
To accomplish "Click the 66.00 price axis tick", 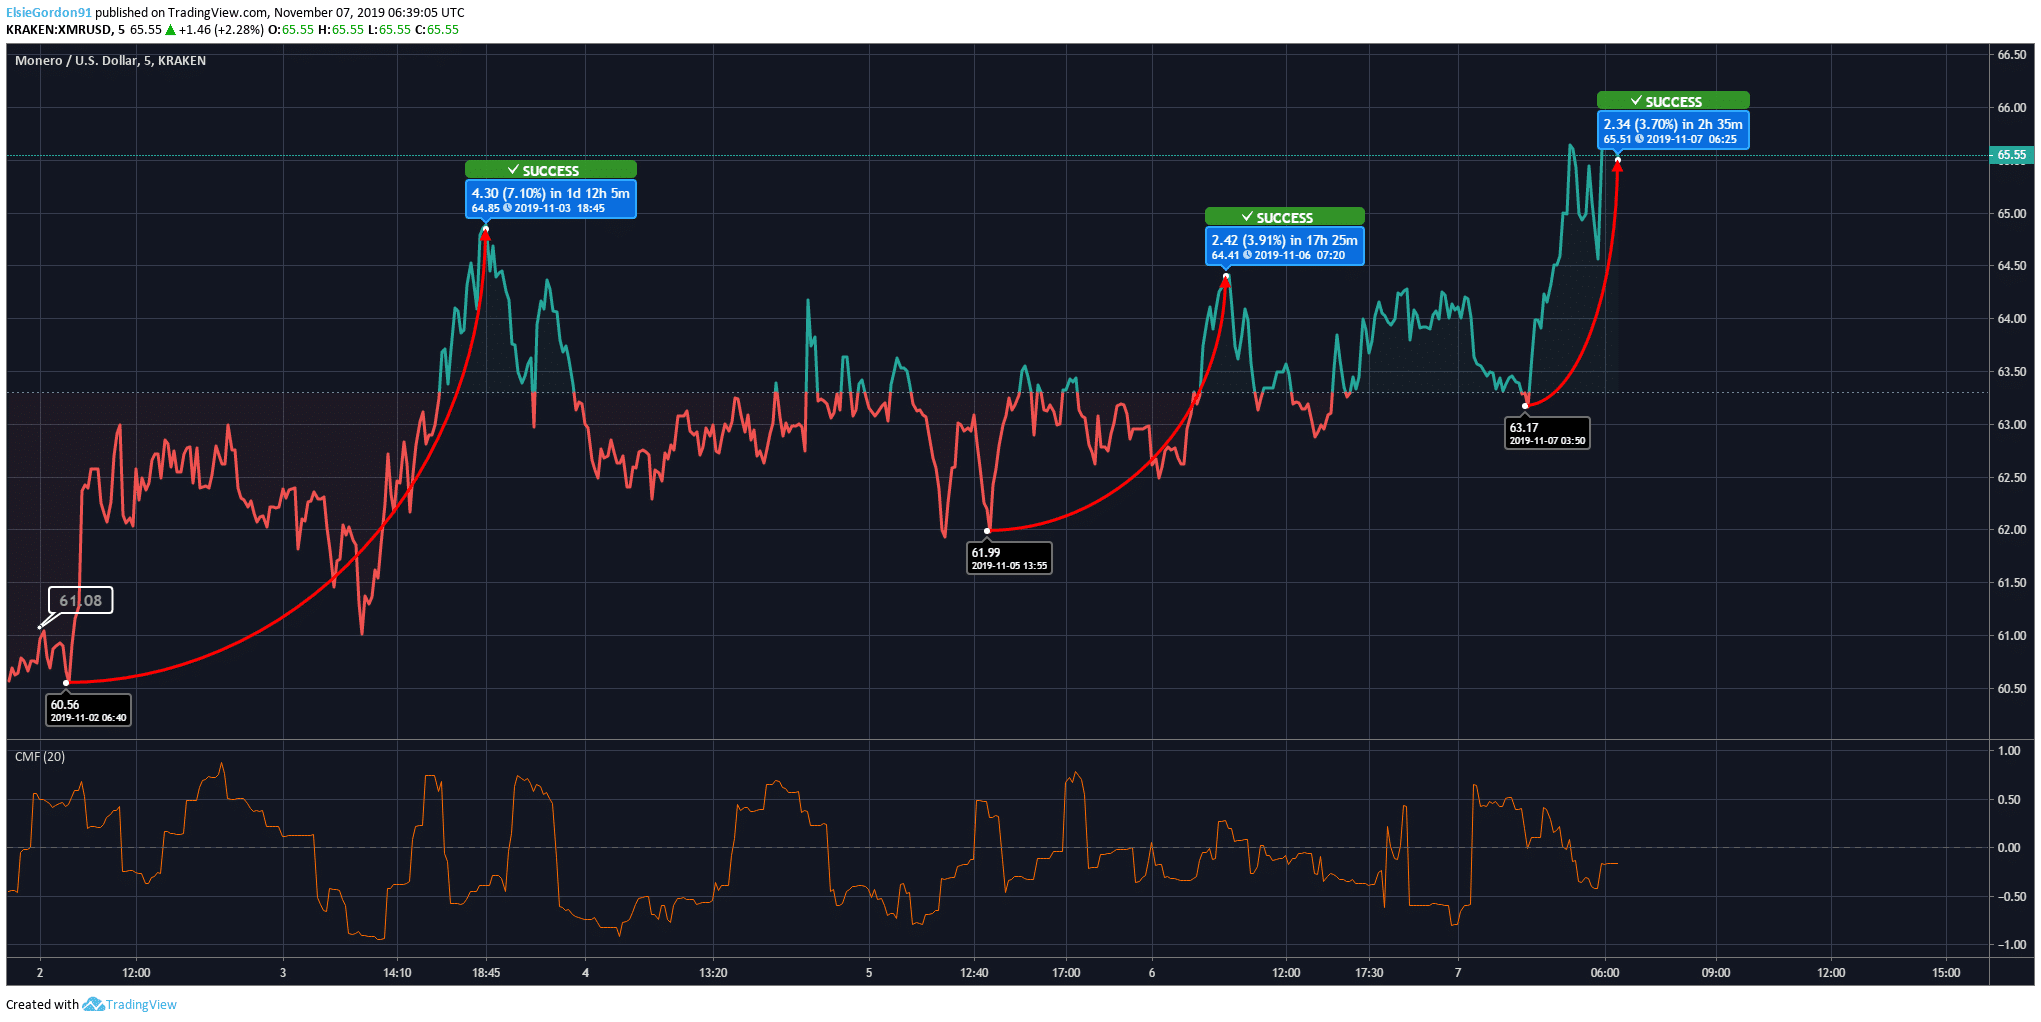I will [2012, 108].
